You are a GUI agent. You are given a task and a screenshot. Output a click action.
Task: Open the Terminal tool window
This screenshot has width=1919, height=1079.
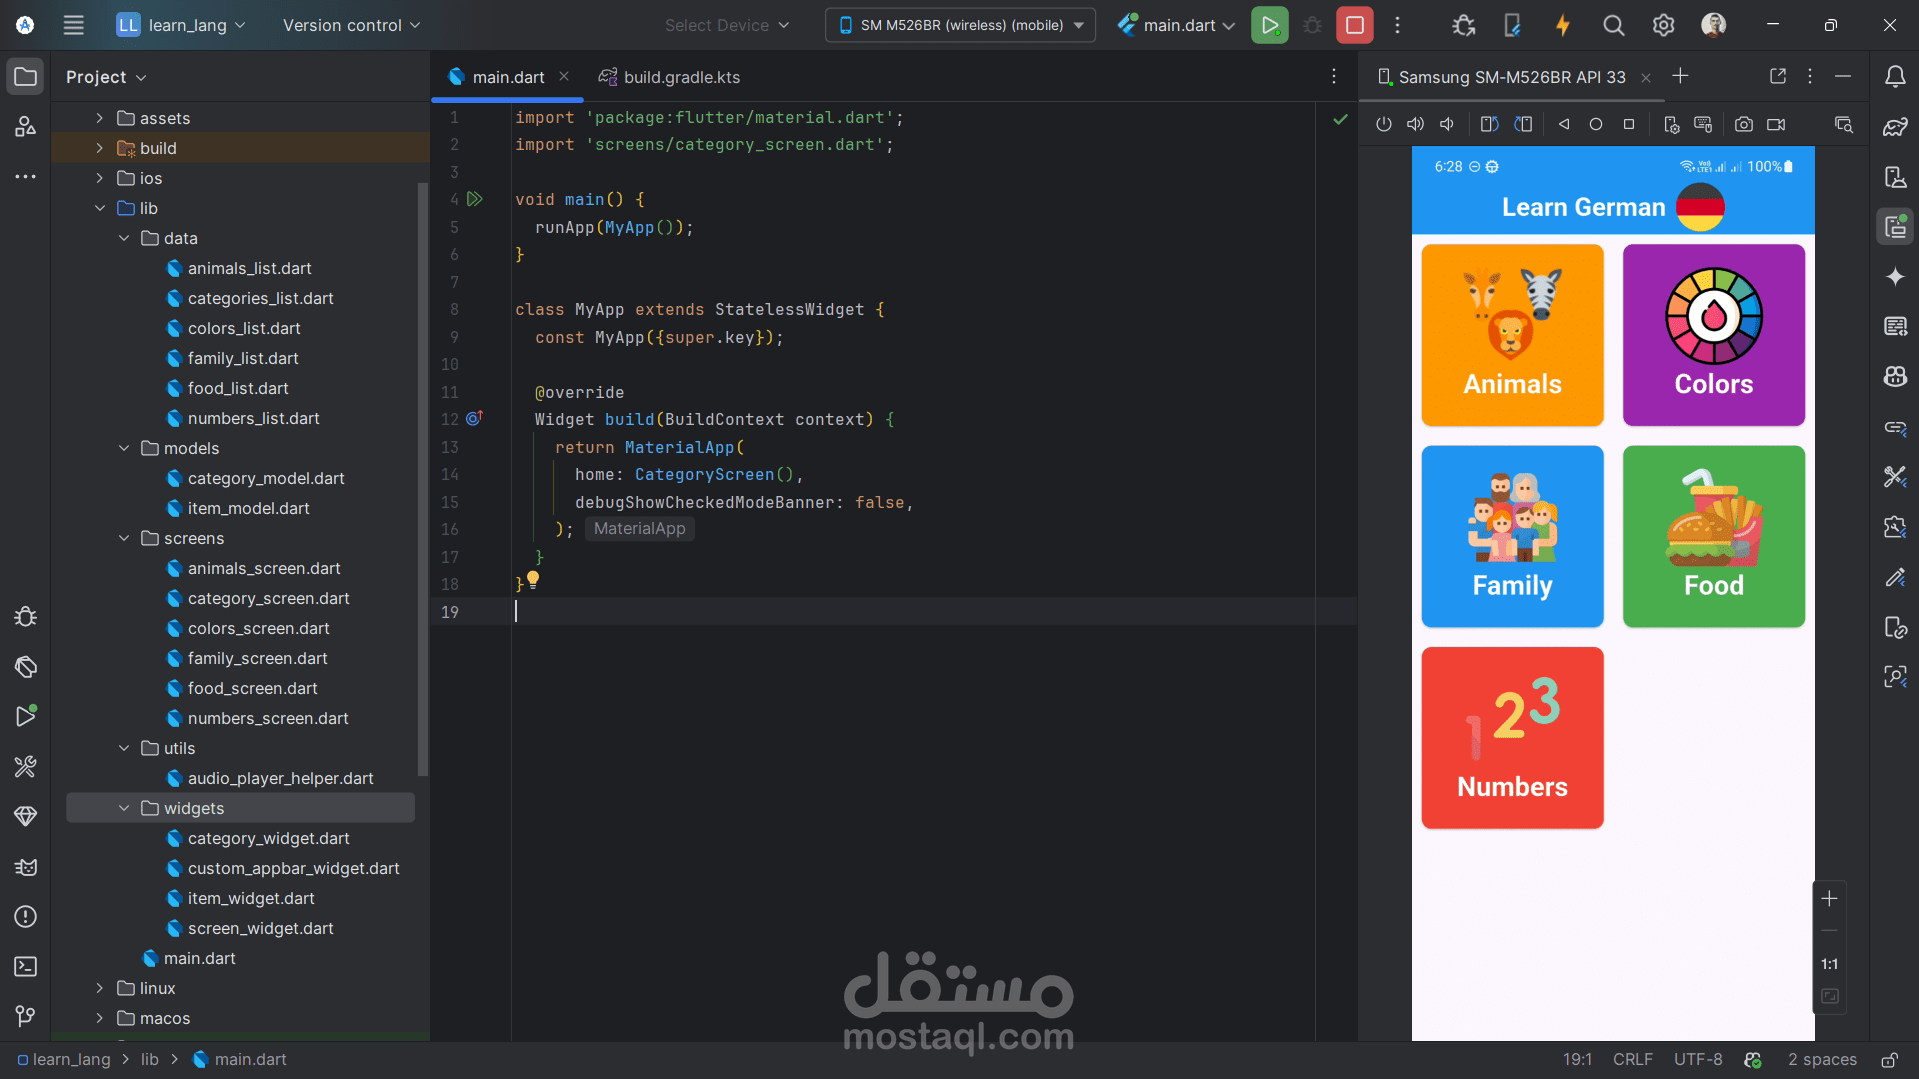click(x=26, y=967)
